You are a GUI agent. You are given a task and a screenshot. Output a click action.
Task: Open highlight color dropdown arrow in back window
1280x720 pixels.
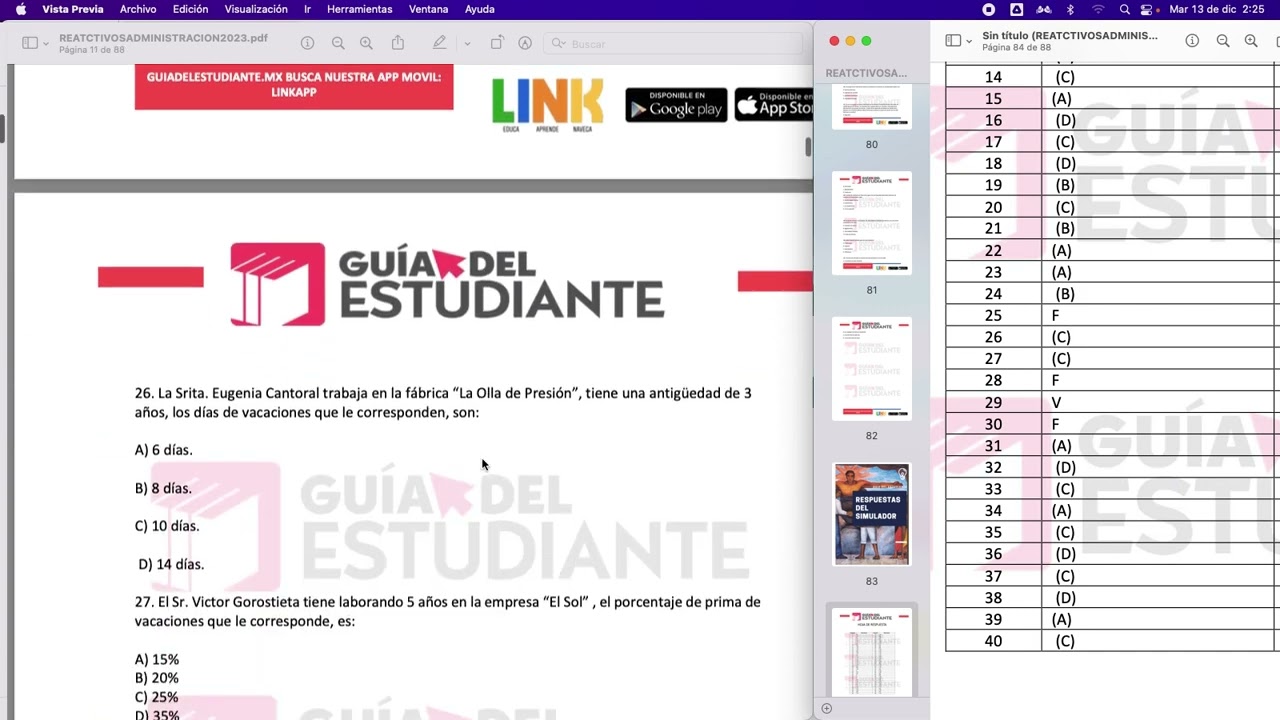coord(467,44)
